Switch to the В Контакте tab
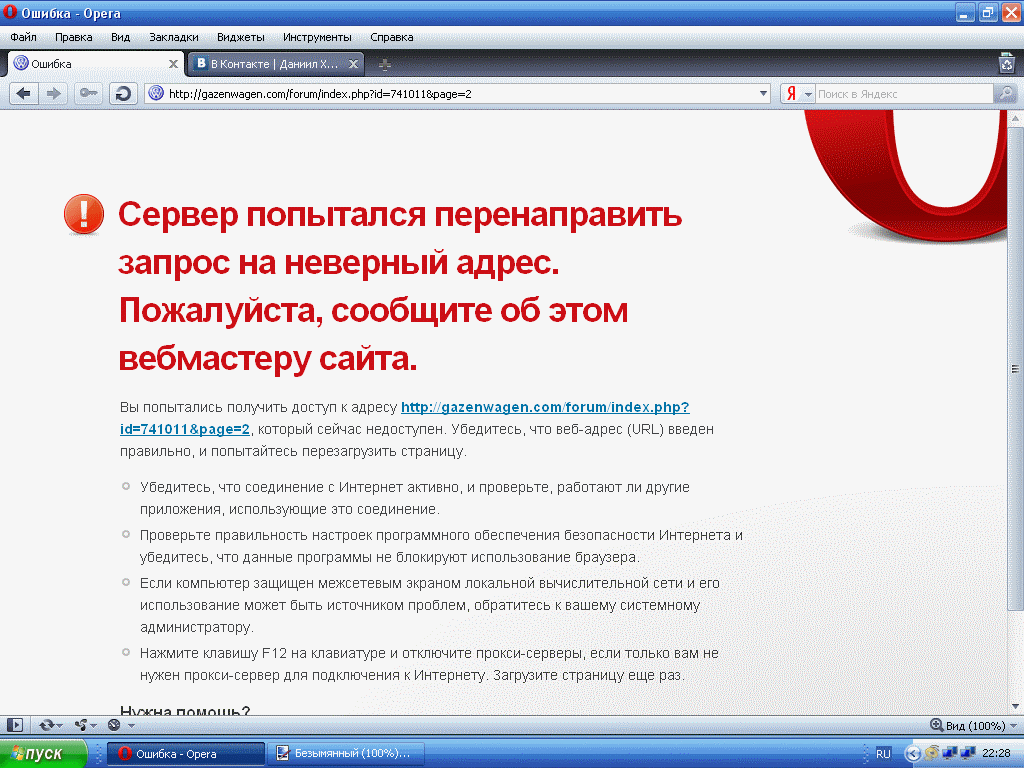Screen dimensions: 1024x768 tap(276, 64)
